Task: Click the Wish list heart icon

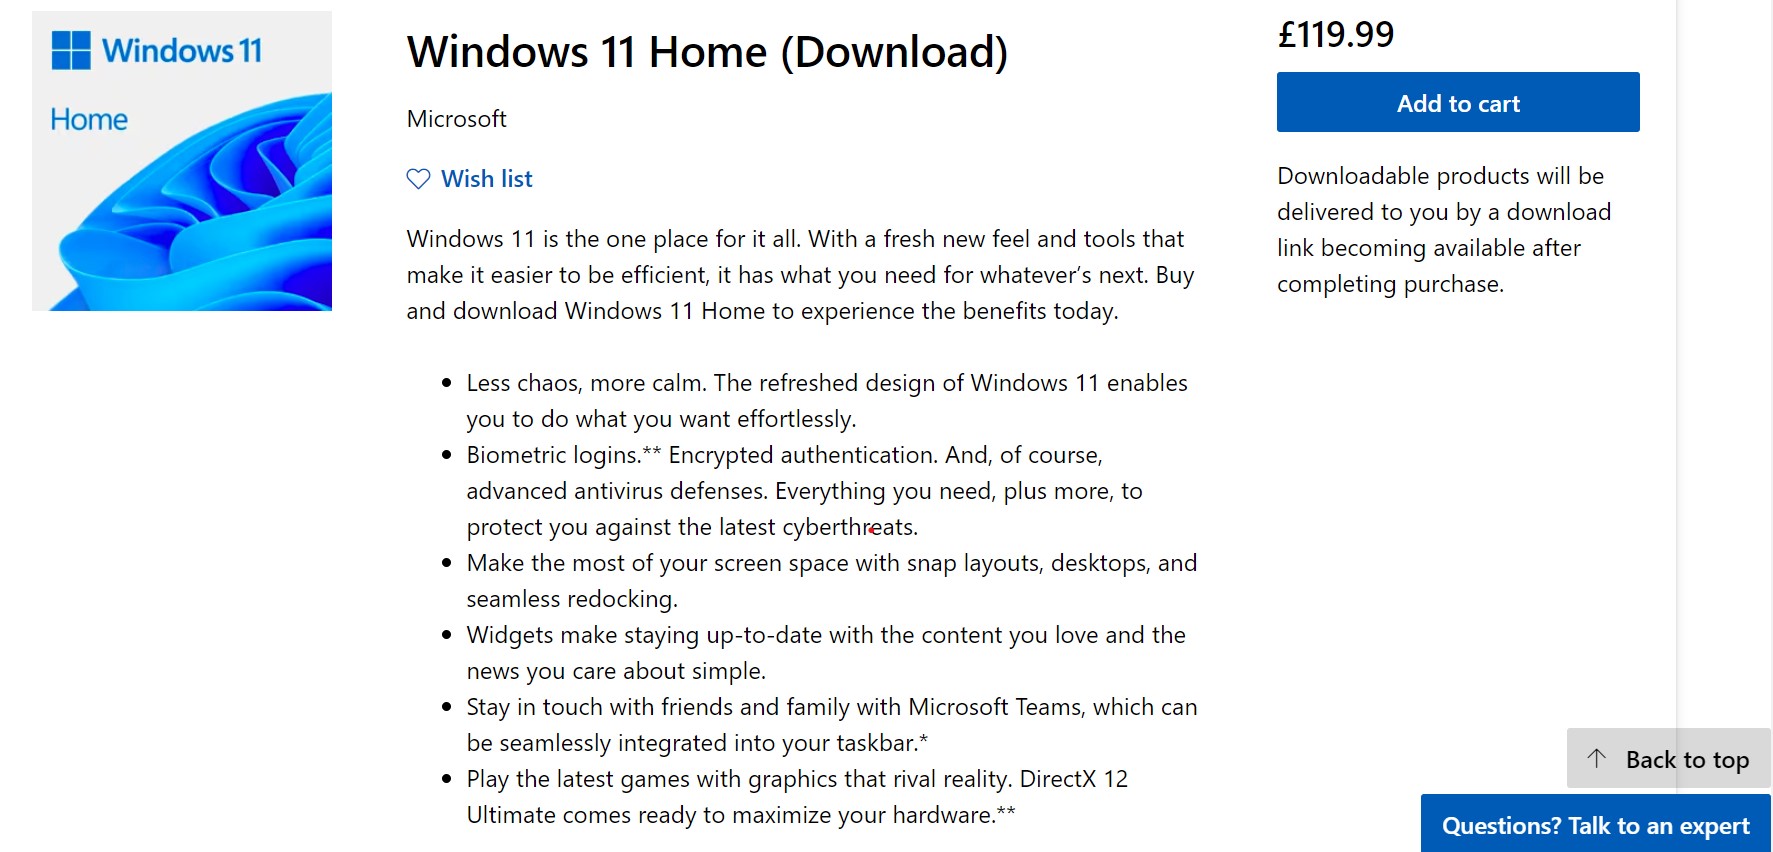Action: 418,179
